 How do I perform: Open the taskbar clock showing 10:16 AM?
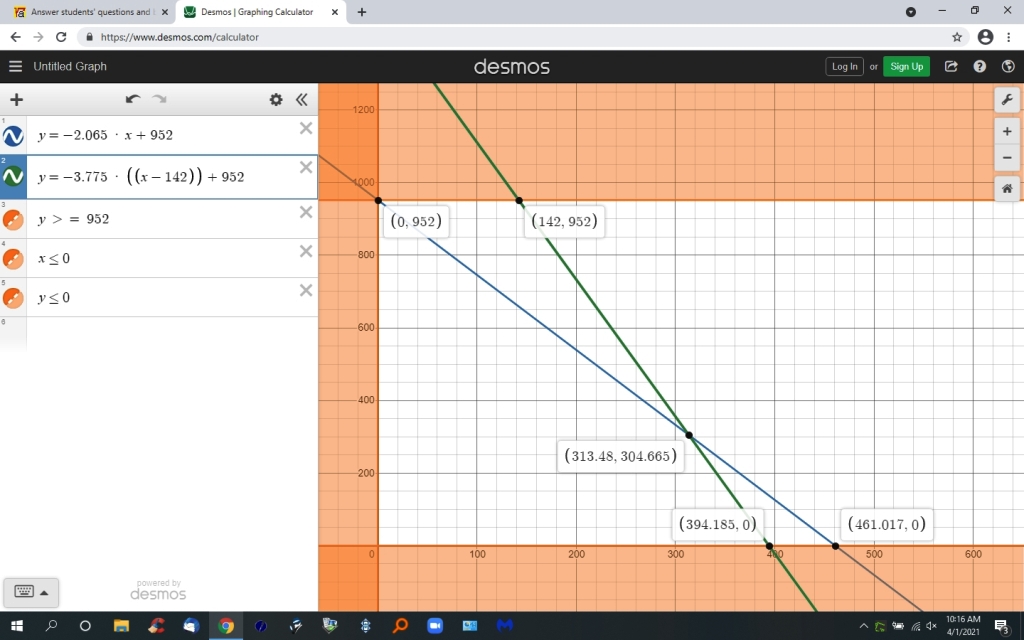963,626
